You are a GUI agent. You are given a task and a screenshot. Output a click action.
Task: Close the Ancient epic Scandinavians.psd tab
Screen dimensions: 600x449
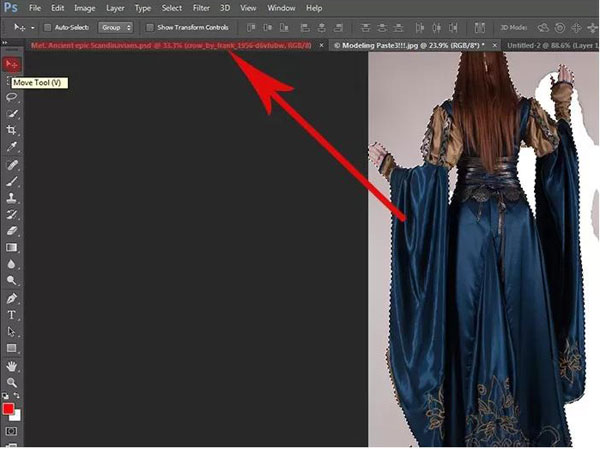point(321,46)
